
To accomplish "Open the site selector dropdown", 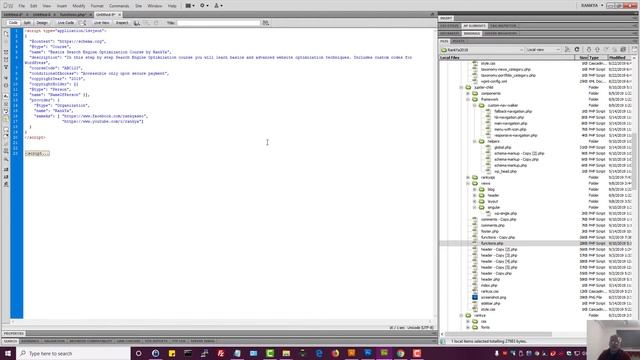I will click(x=482, y=50).
